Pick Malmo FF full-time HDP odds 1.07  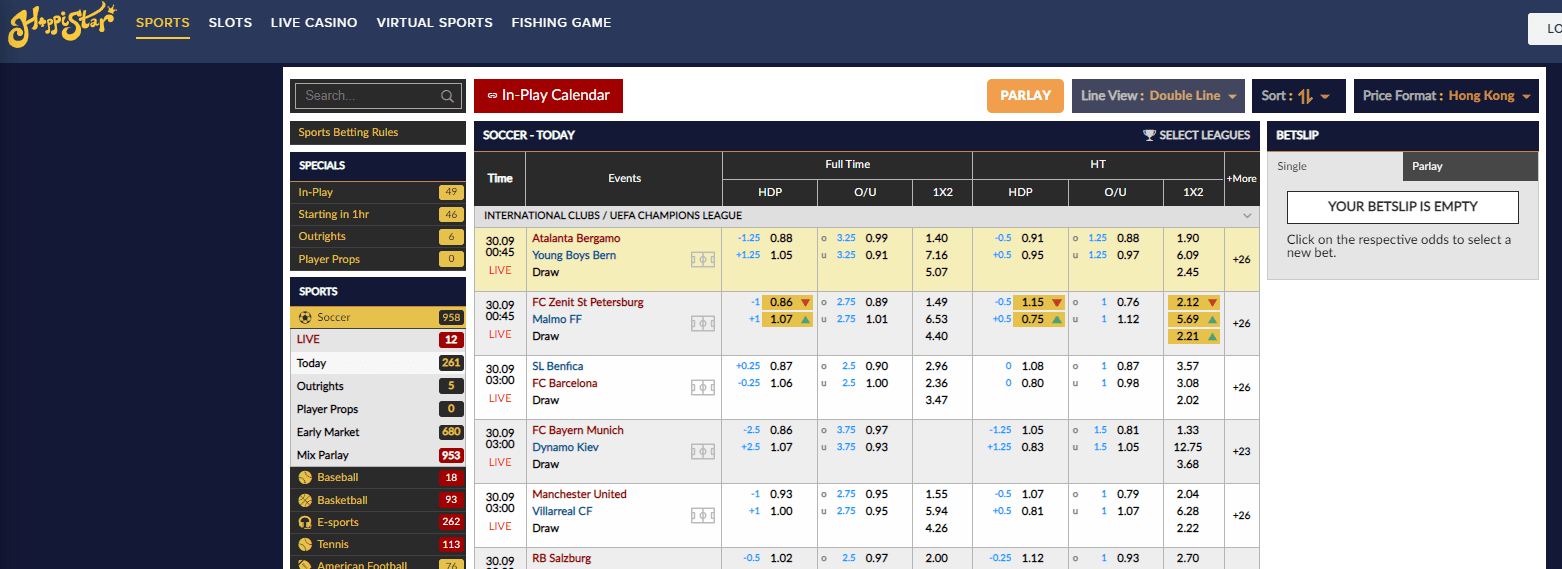pyautogui.click(x=787, y=319)
